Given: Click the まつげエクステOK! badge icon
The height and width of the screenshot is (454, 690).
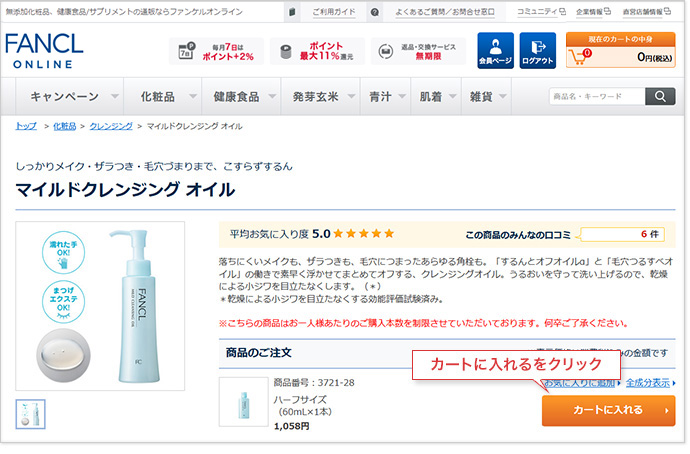Looking at the screenshot, I should click(x=63, y=302).
